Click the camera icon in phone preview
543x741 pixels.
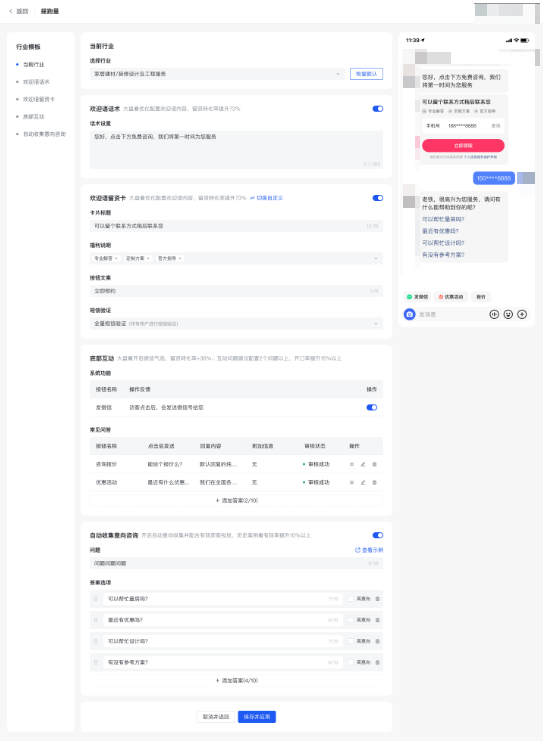[x=410, y=314]
